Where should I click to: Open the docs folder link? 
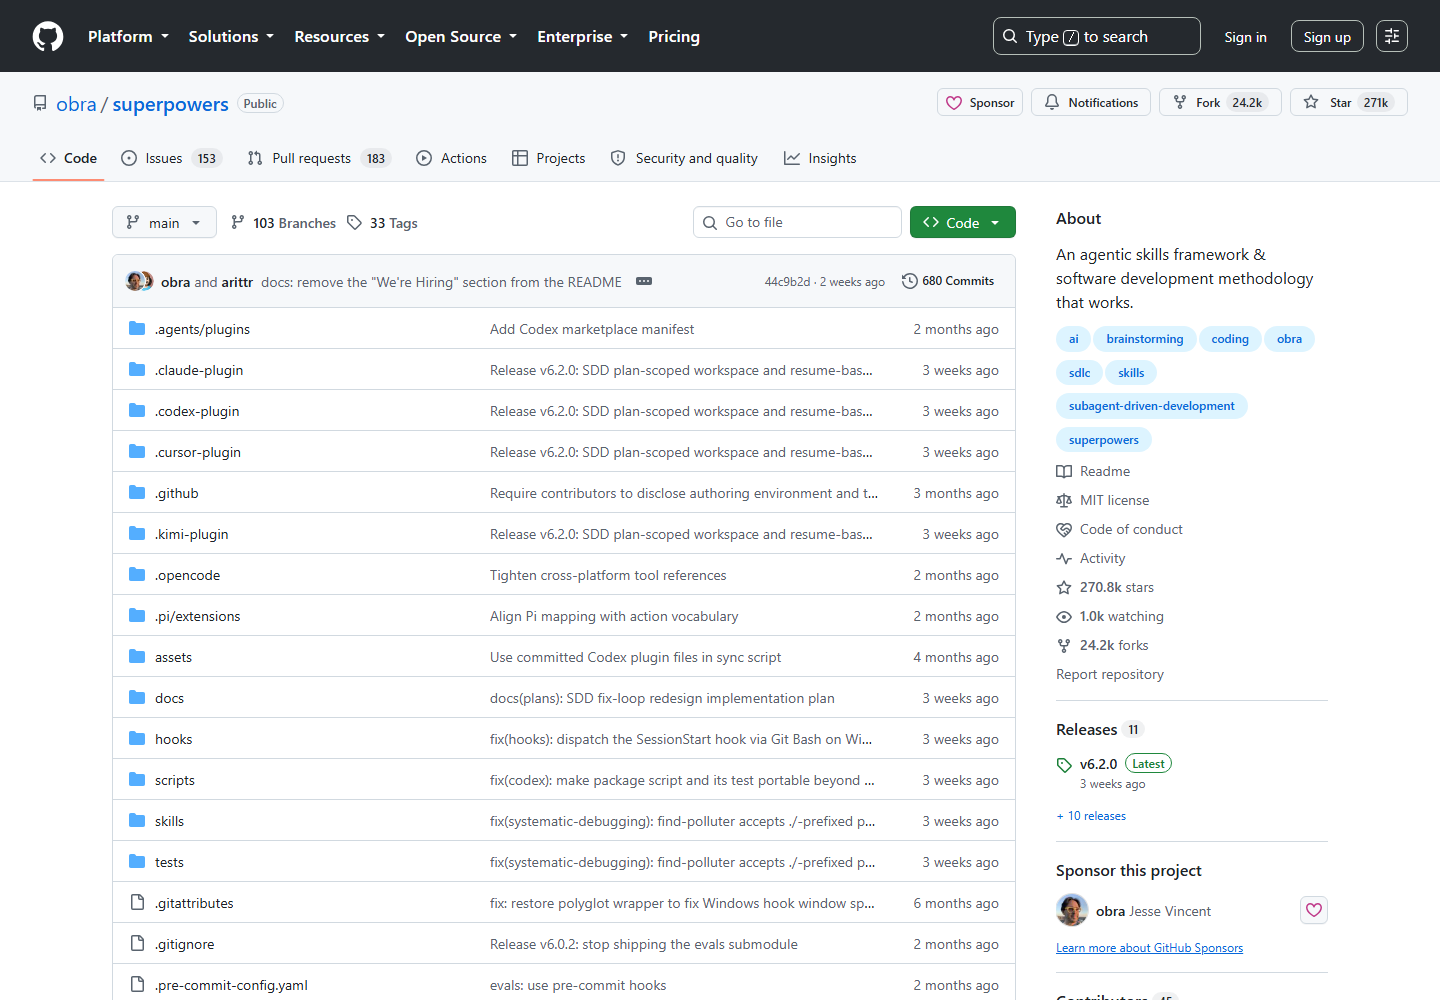pos(169,698)
